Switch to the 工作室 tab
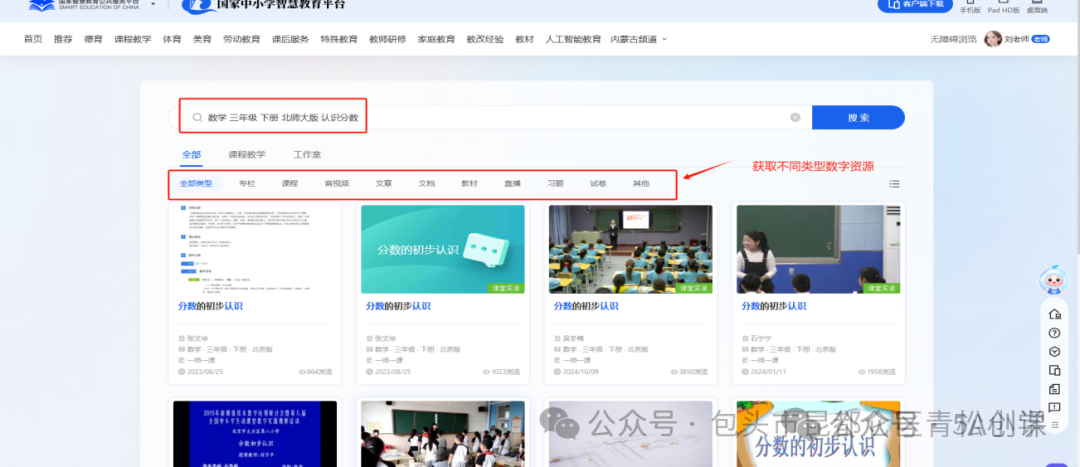The image size is (1080, 467). (307, 155)
